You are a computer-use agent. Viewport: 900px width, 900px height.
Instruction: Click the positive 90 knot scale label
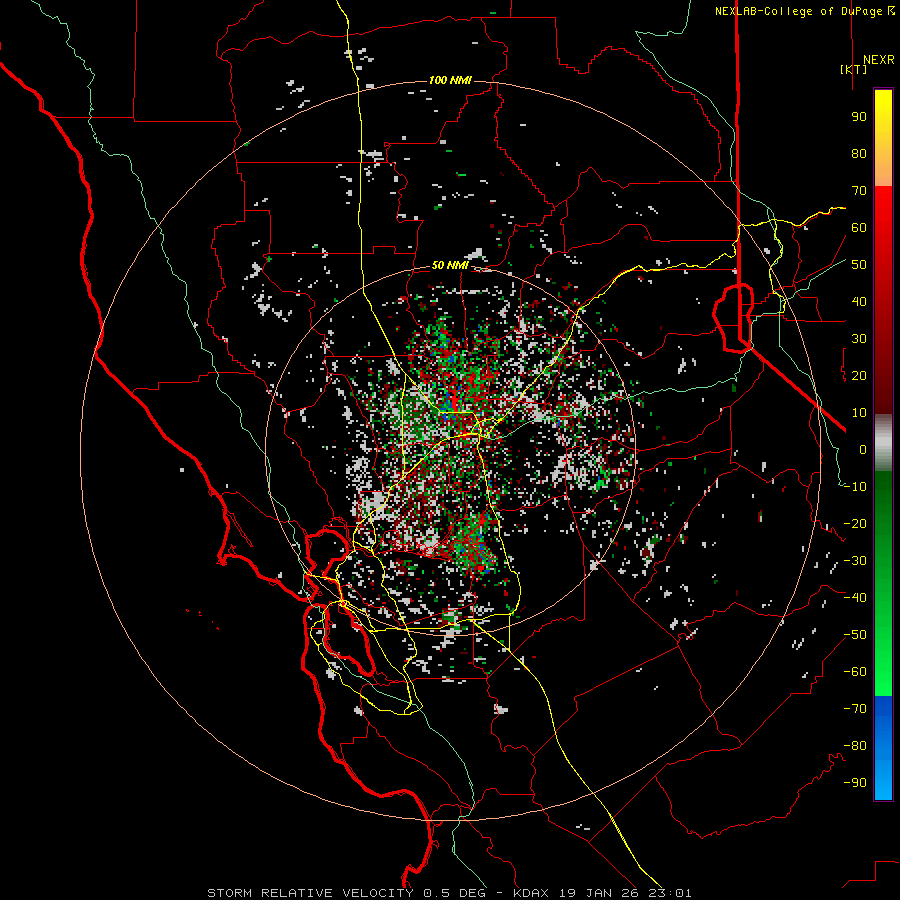[x=859, y=117]
